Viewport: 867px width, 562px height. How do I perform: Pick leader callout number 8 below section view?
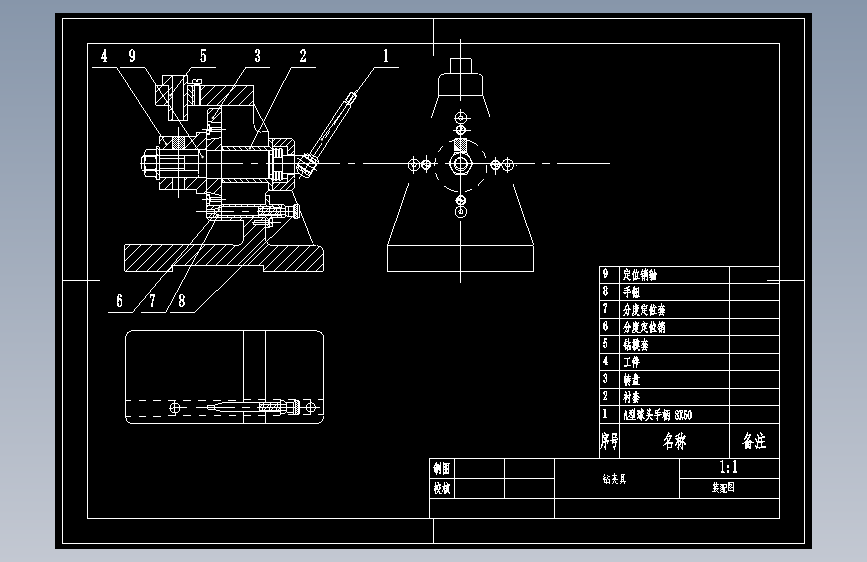tap(181, 301)
